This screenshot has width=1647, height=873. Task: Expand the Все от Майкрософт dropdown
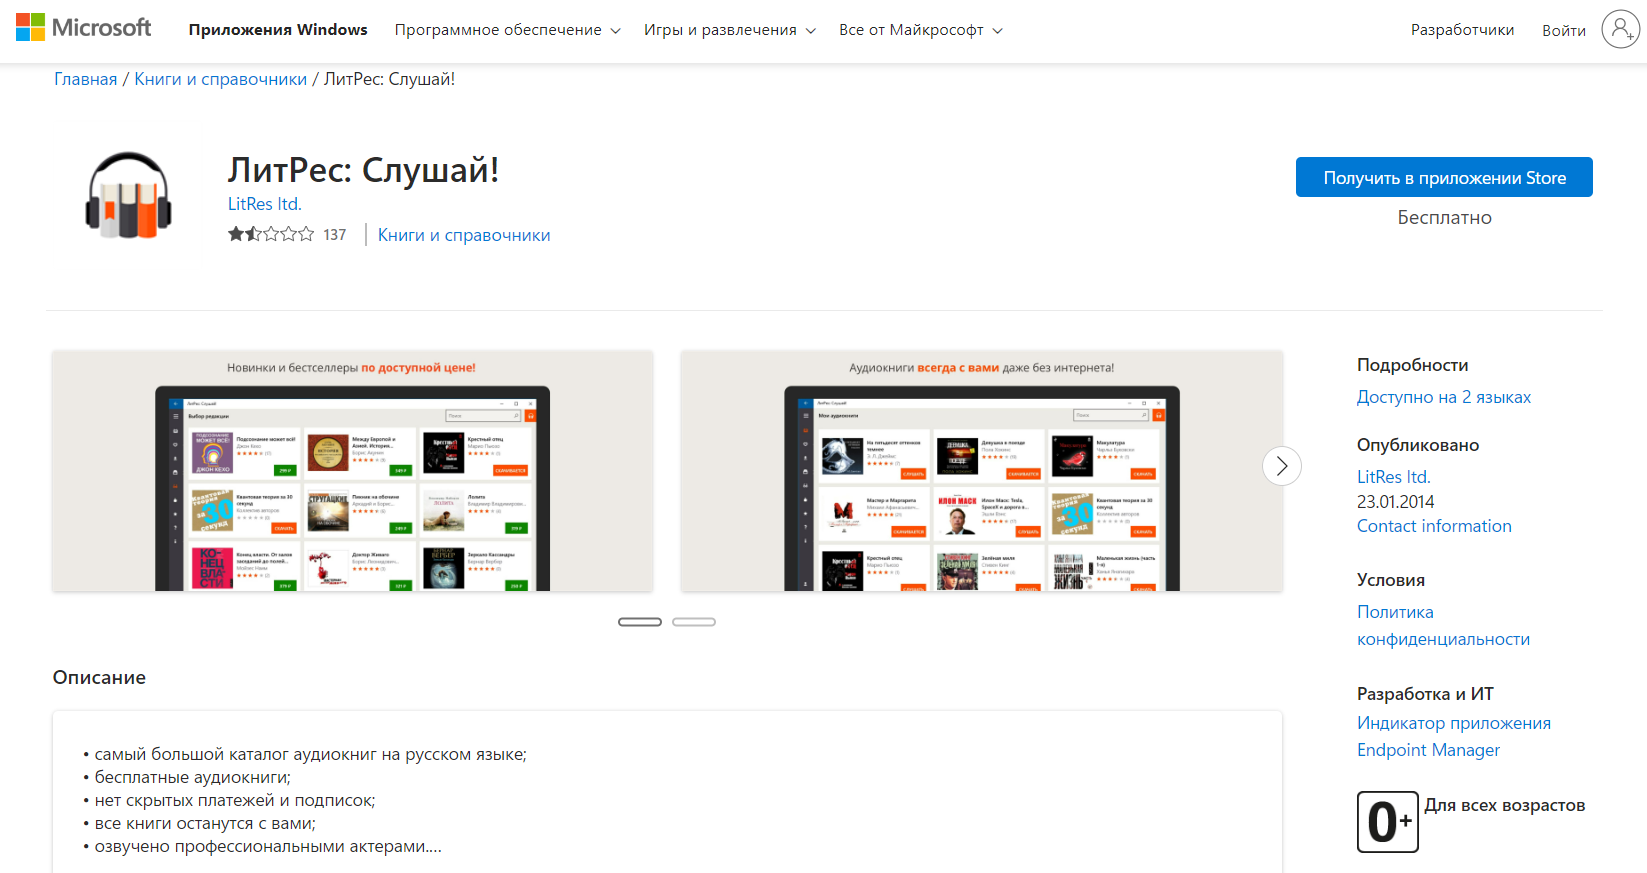coord(920,30)
